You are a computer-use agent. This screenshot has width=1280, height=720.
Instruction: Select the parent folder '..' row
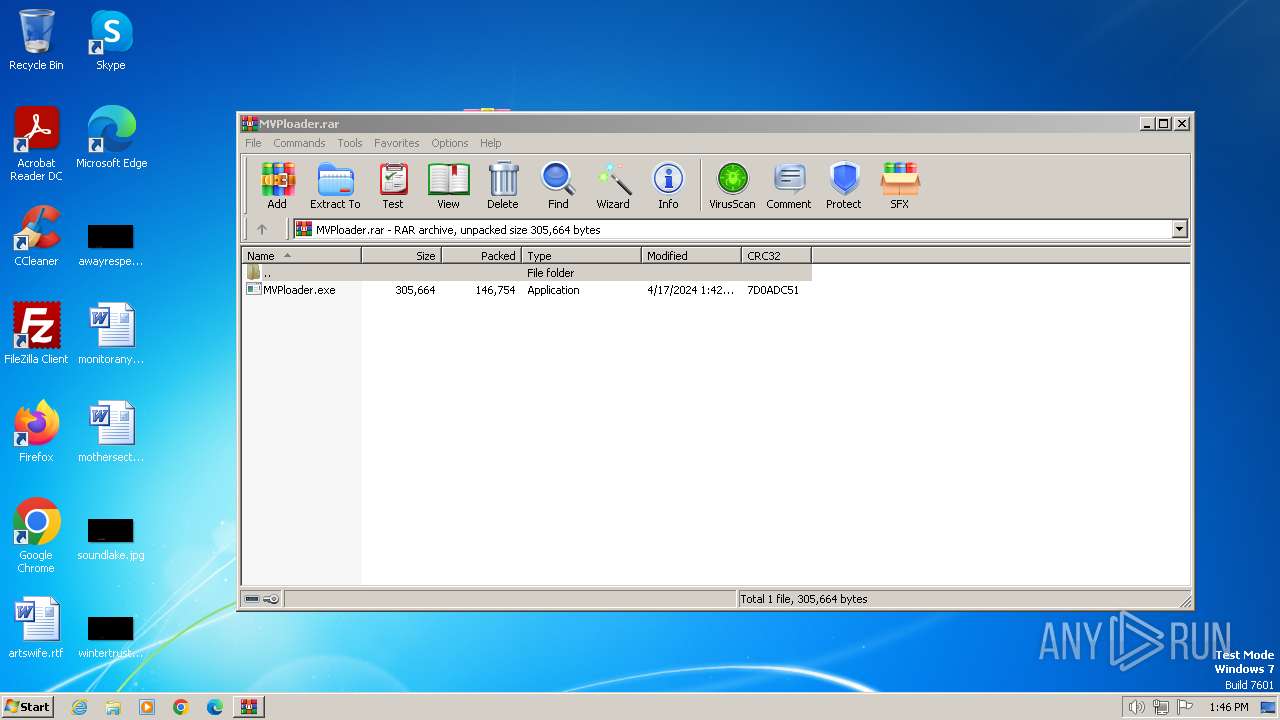coord(526,273)
